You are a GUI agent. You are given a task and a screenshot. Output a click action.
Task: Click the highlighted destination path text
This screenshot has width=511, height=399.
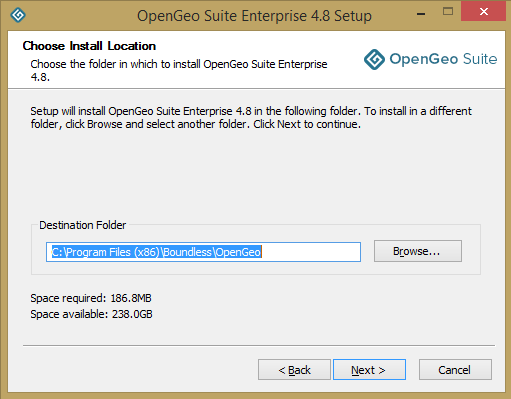[x=156, y=252]
